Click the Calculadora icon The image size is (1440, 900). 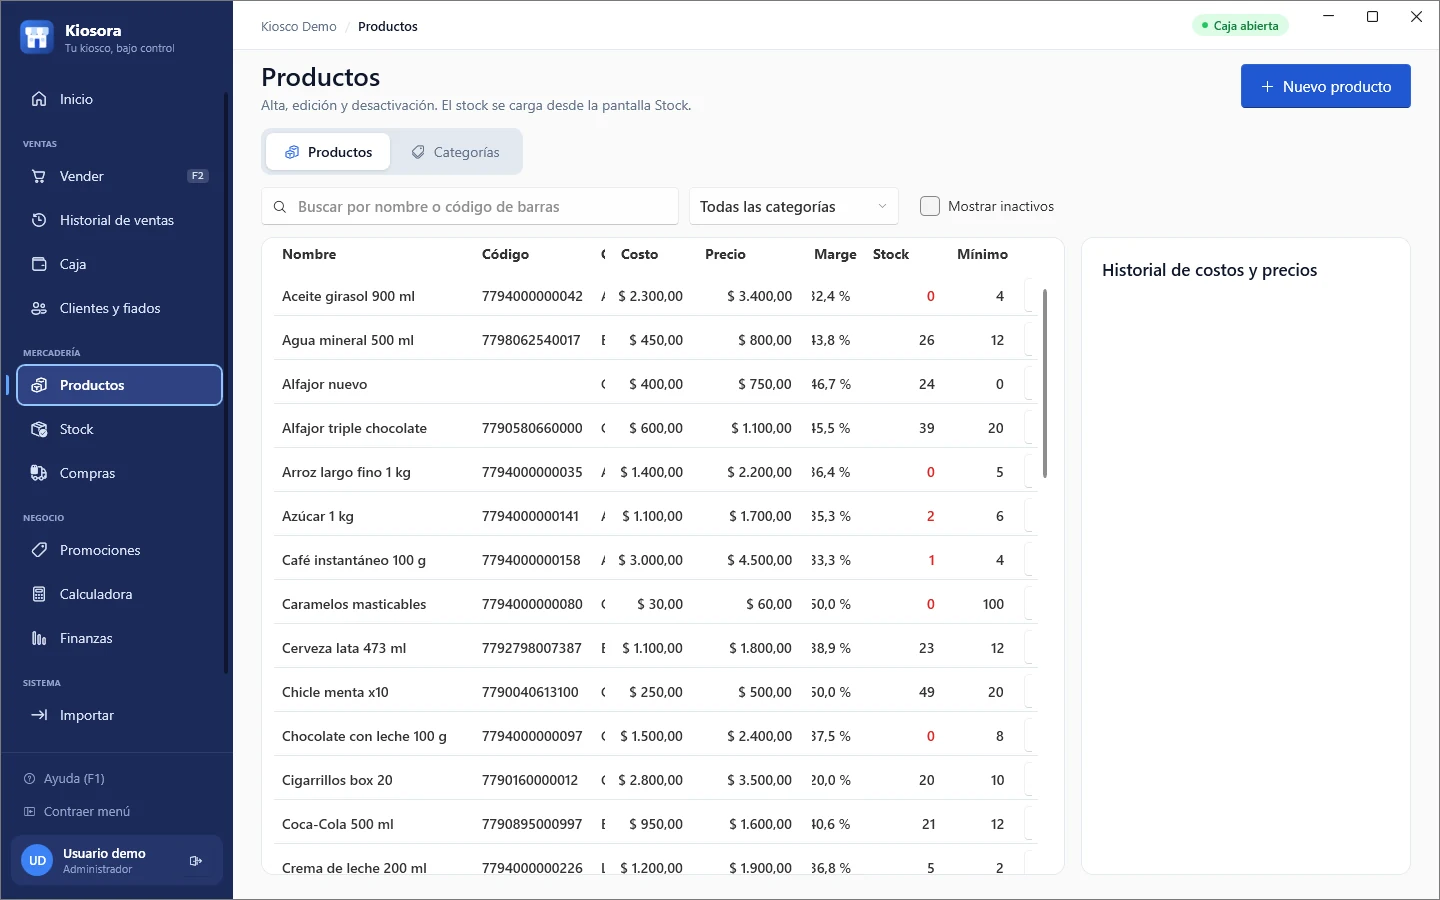[39, 594]
